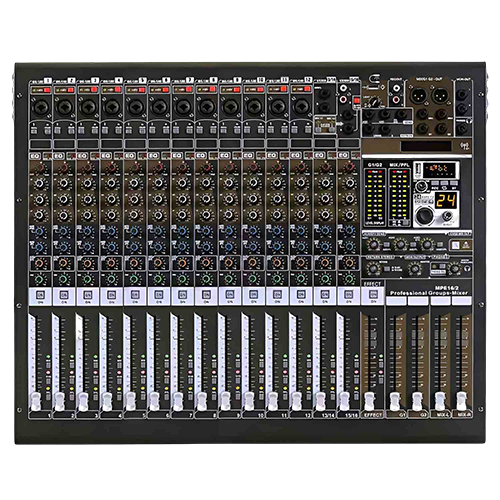This screenshot has height=500, width=500.
Task: Click the channel 1 fader knob
Action: coord(35,401)
